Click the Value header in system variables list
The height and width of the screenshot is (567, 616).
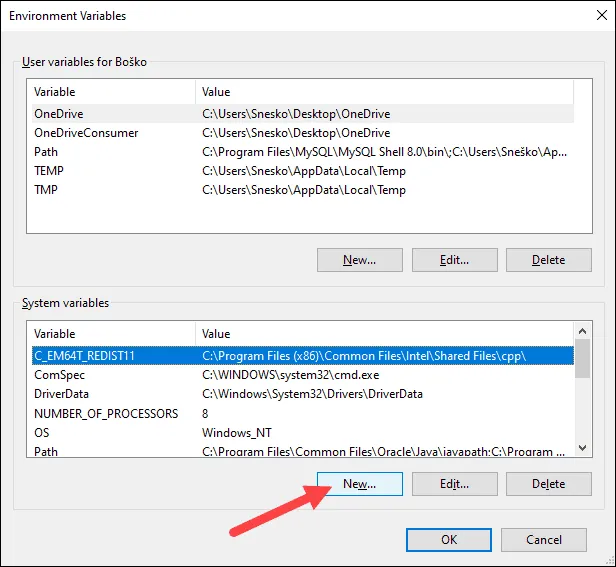384,334
